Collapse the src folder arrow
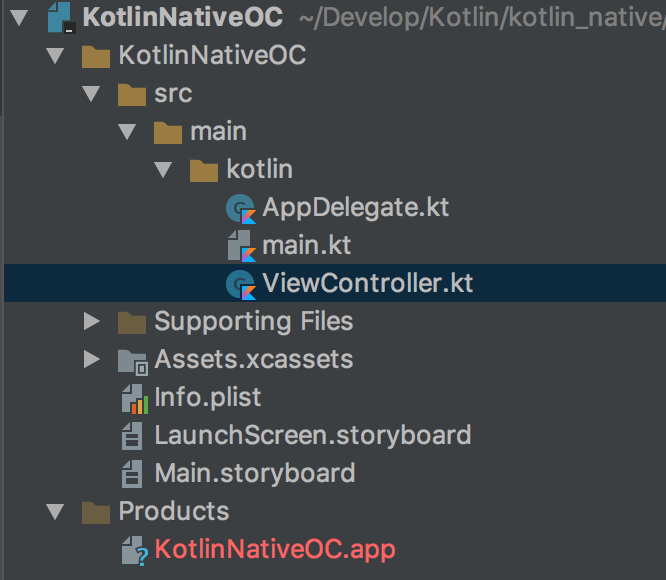666x580 pixels. point(92,94)
